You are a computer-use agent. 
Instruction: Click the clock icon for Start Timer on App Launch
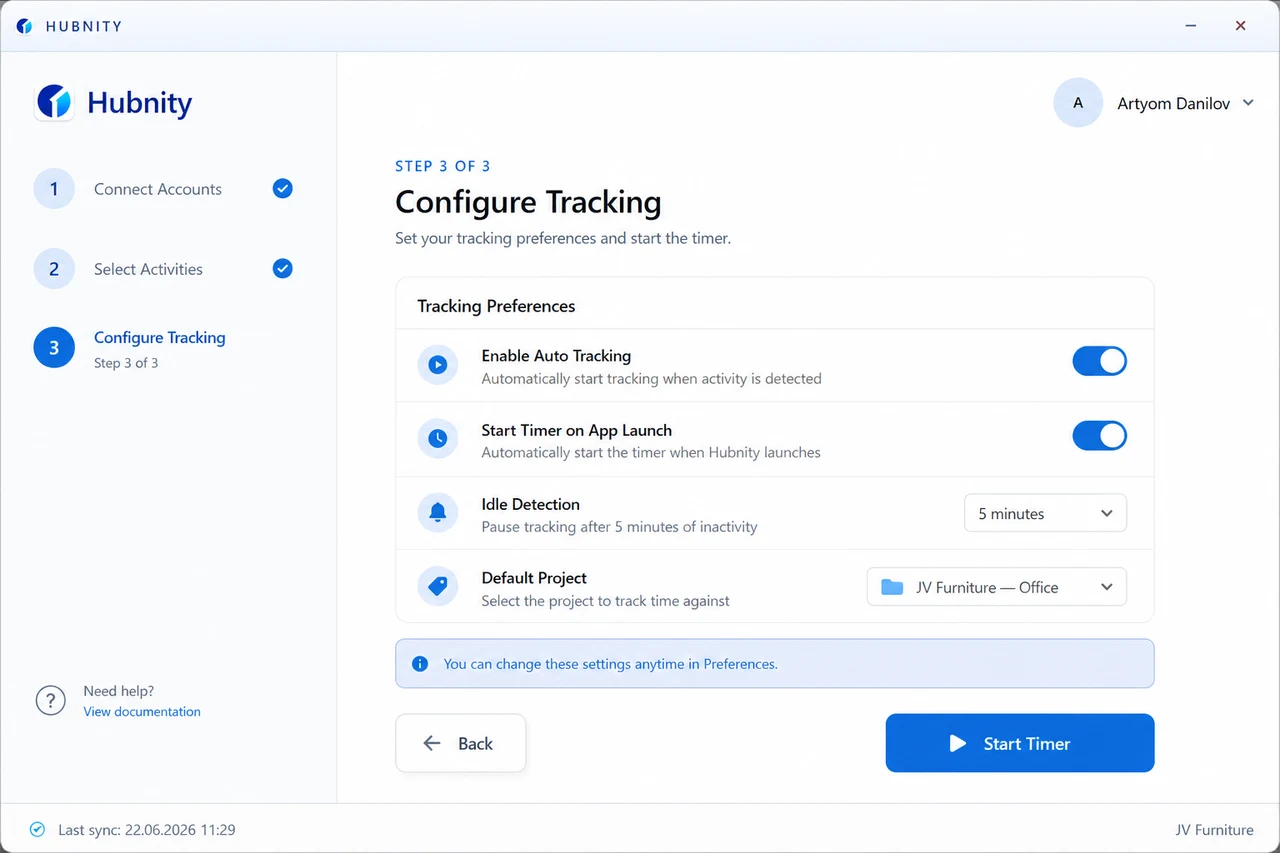[x=437, y=439]
